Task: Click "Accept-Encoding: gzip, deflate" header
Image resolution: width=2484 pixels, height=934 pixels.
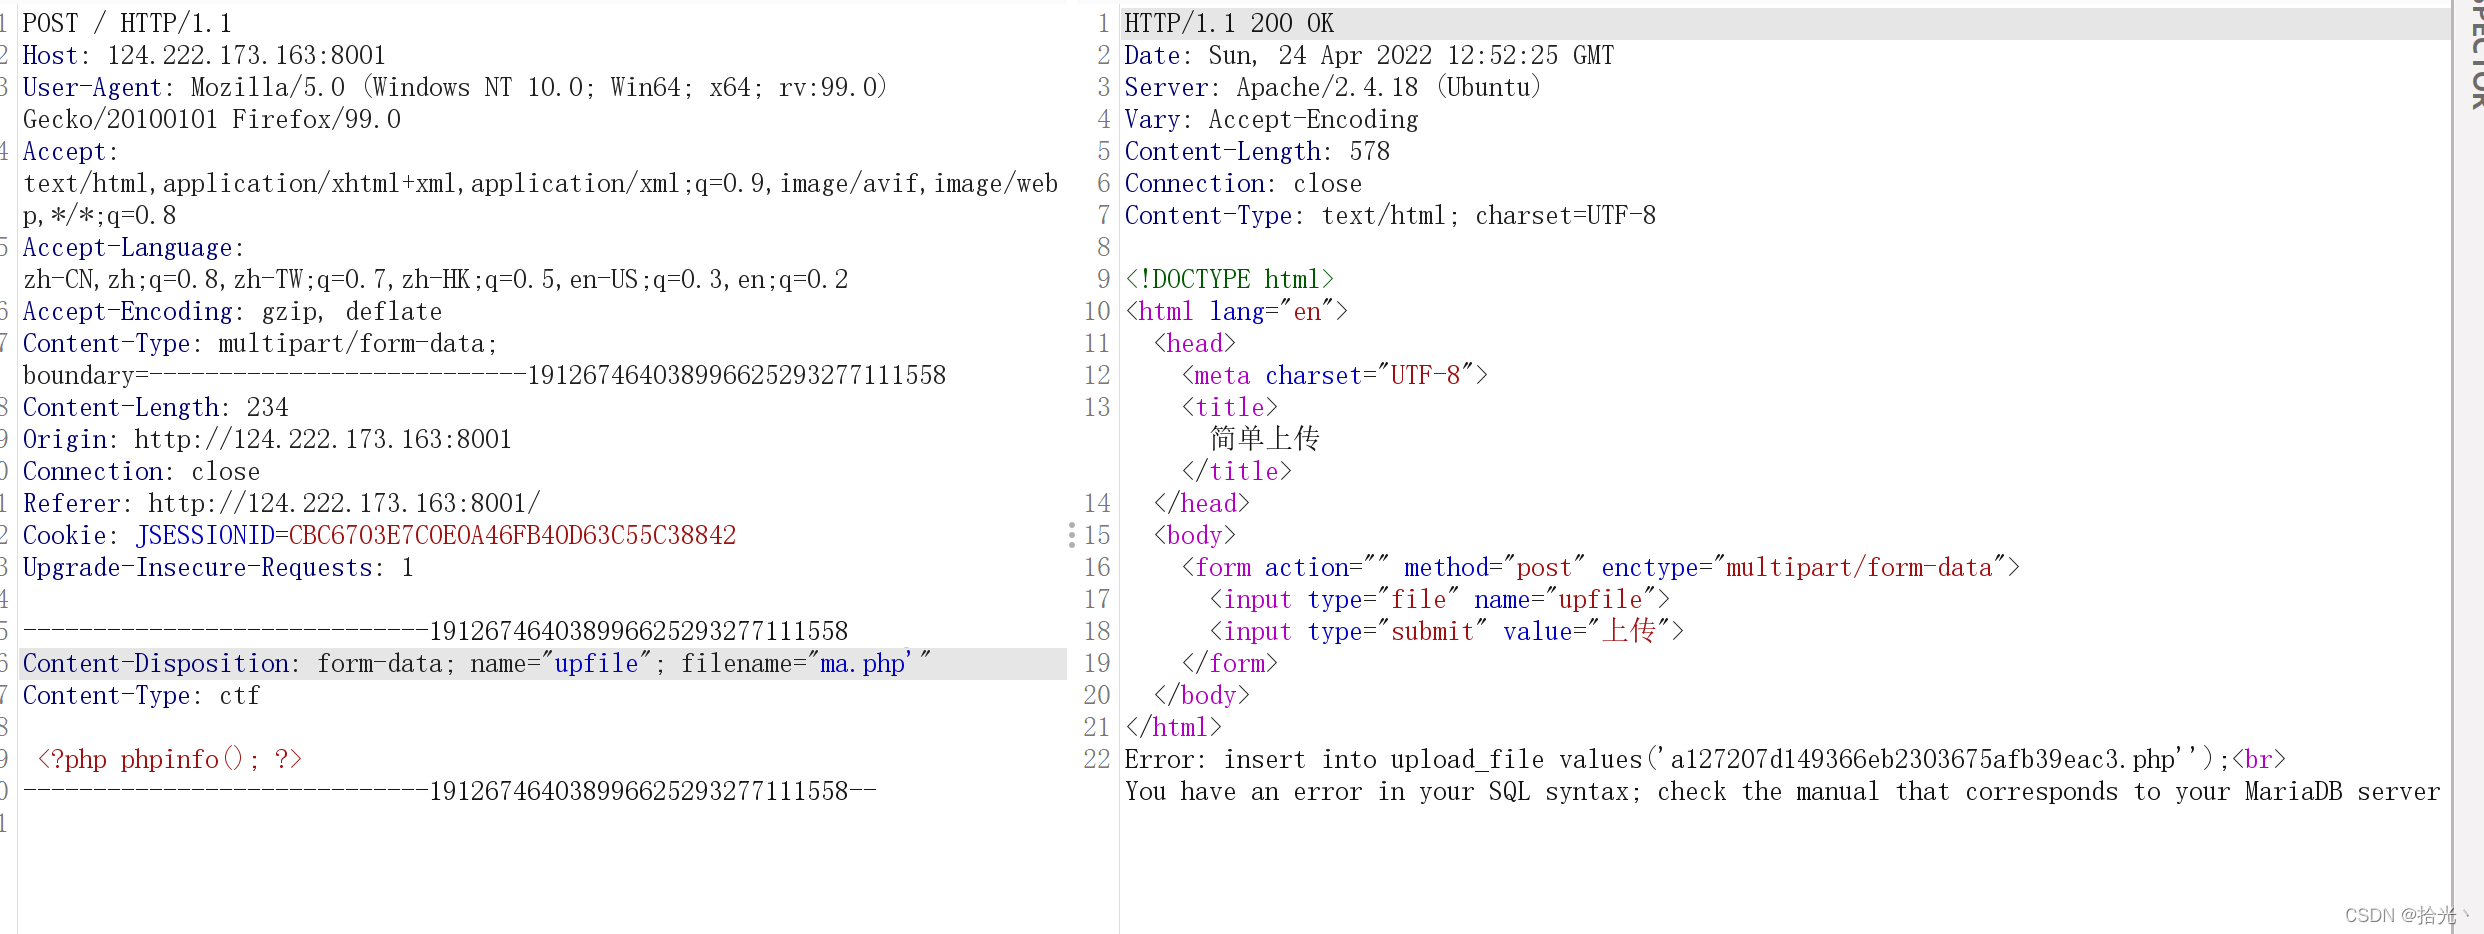Action: [x=232, y=311]
